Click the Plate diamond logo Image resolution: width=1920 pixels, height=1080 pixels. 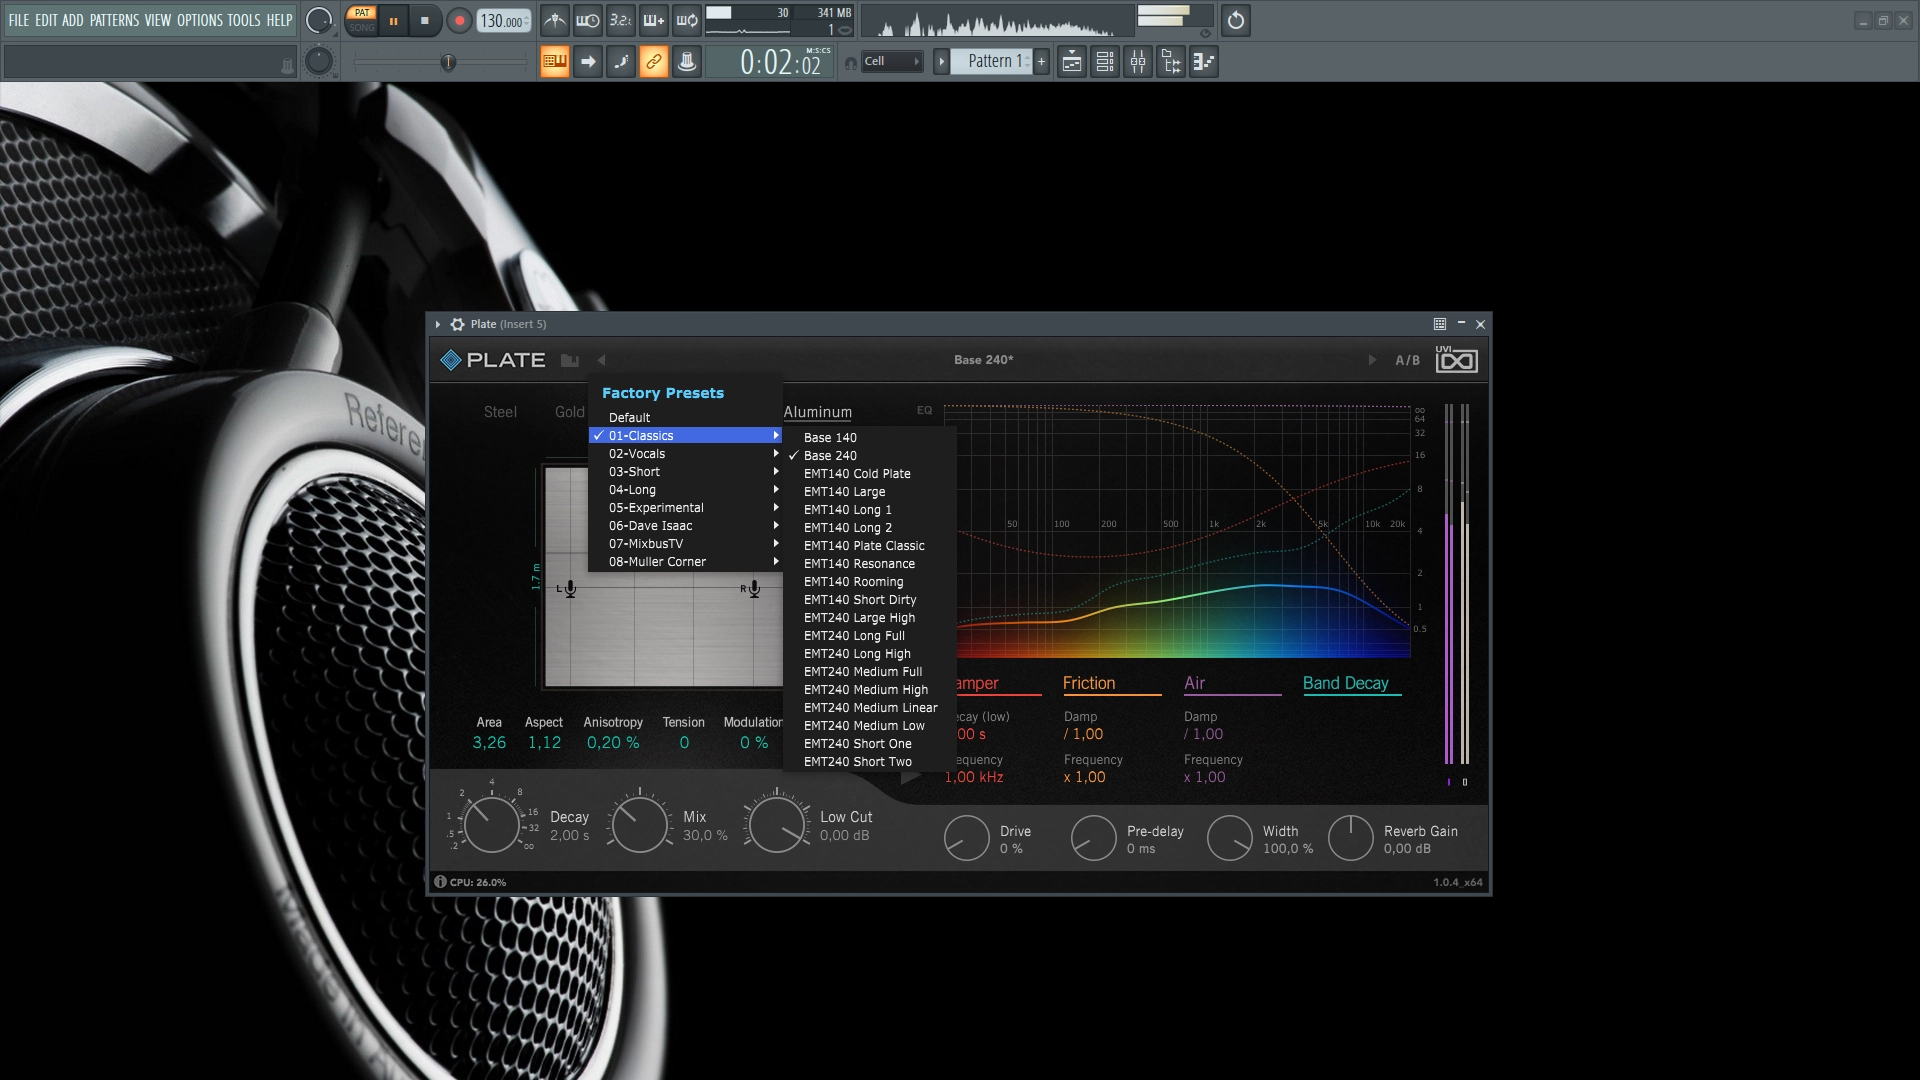point(451,360)
